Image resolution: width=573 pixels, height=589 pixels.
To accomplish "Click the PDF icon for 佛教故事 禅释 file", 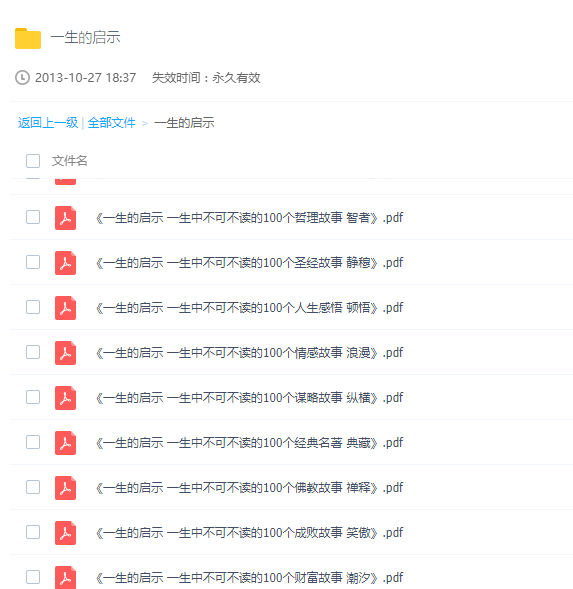I will point(65,488).
